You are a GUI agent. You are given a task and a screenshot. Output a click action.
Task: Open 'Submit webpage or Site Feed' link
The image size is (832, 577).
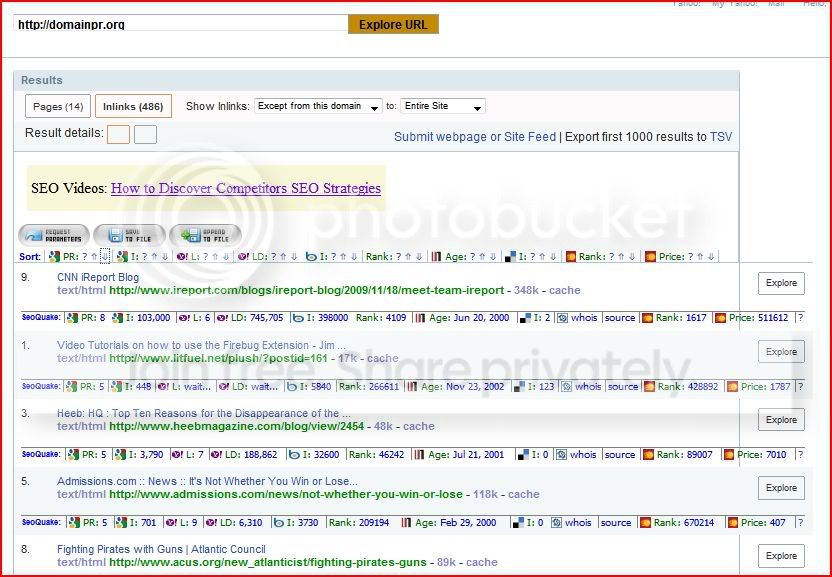(x=475, y=137)
